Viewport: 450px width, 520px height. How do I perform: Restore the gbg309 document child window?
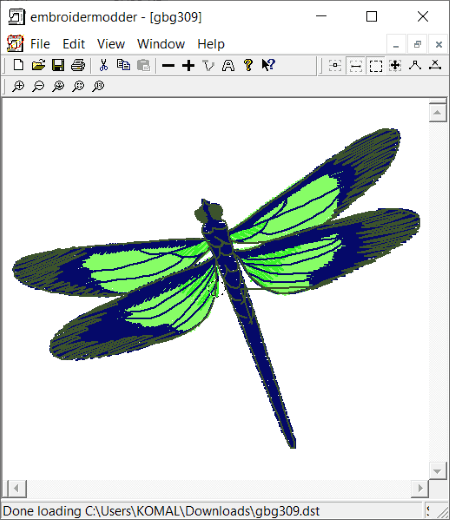(x=417, y=44)
